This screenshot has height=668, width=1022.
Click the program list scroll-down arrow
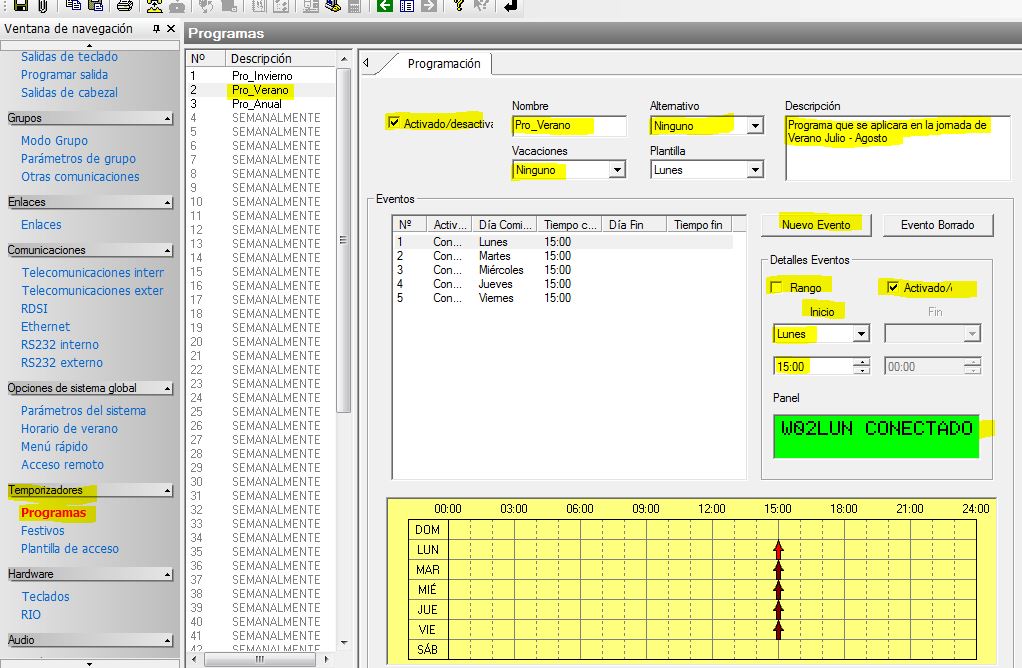(344, 643)
